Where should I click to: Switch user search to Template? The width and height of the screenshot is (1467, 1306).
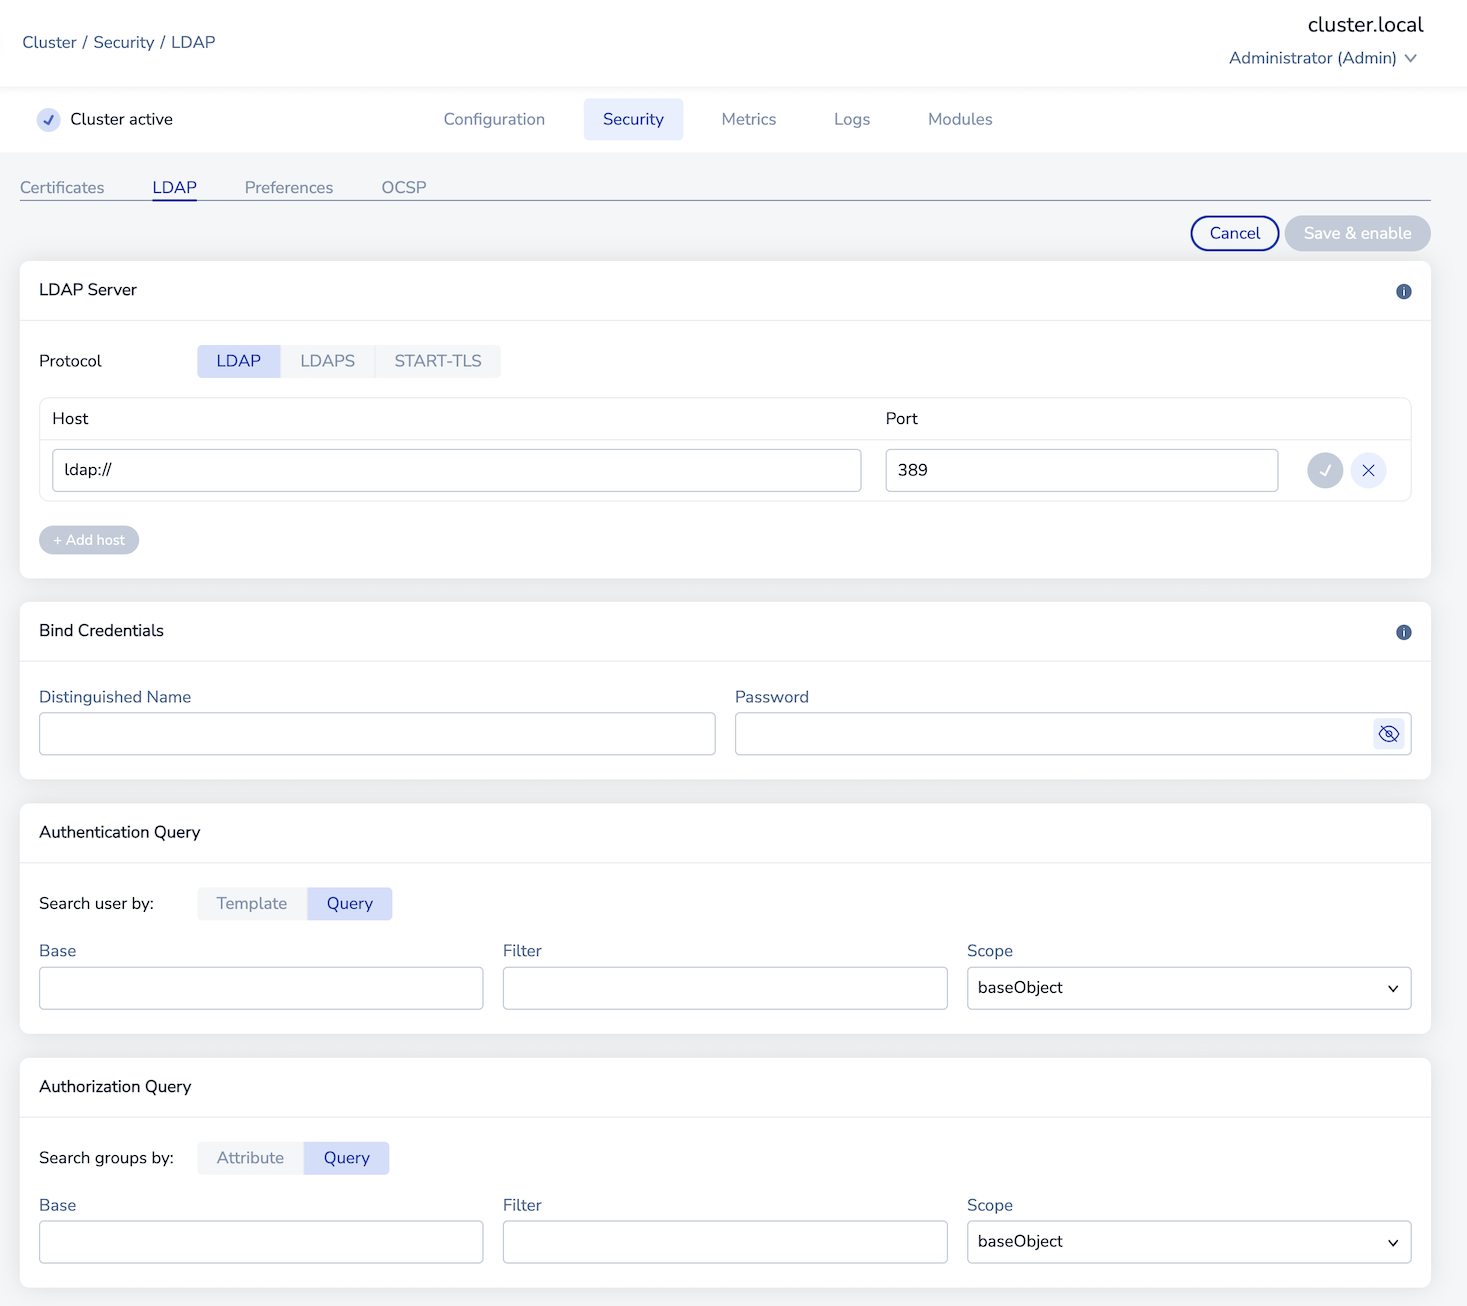tap(251, 903)
